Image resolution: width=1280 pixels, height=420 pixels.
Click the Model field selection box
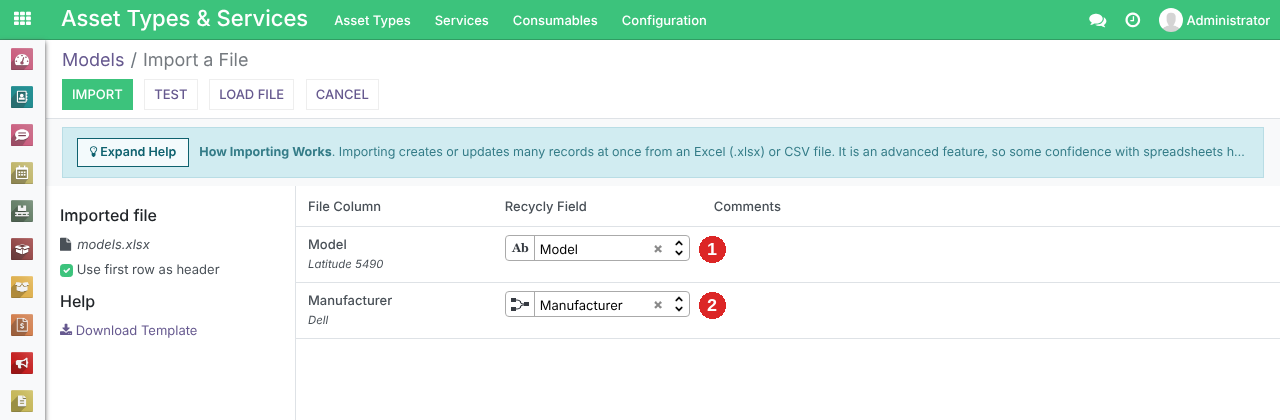597,249
